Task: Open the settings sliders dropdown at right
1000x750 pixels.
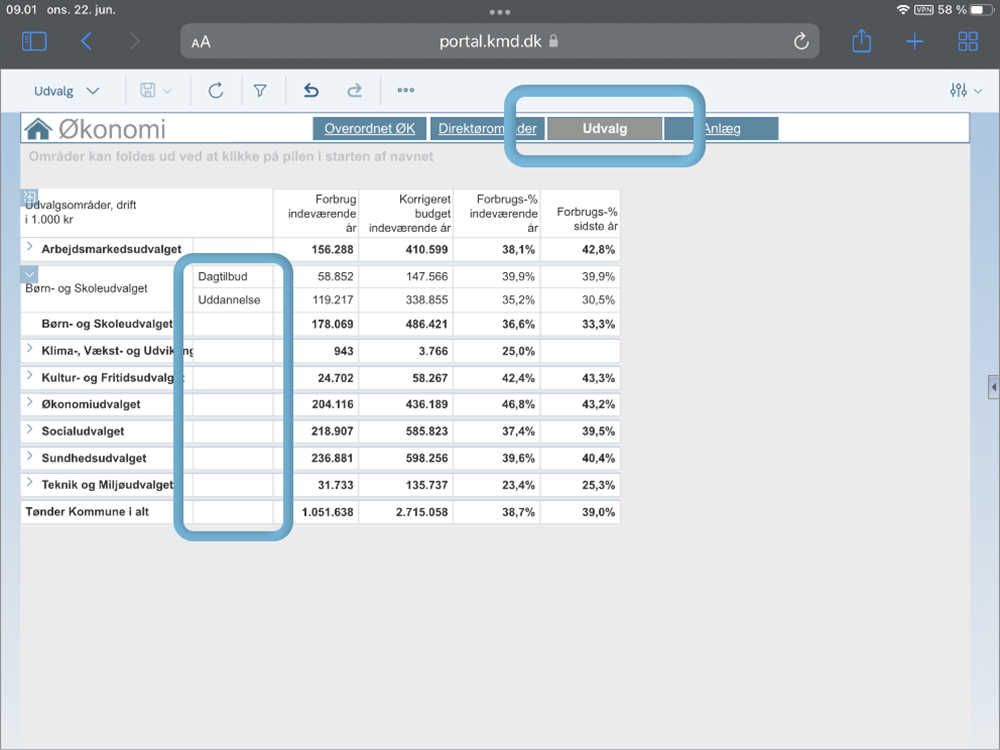Action: click(x=965, y=91)
